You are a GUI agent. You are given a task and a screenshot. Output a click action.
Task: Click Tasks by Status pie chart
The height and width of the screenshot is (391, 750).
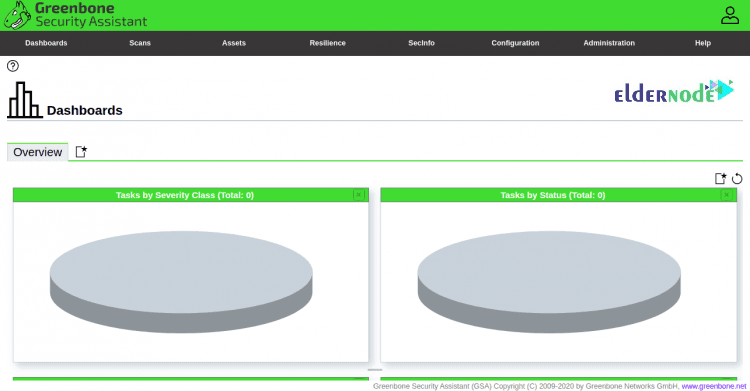click(x=549, y=282)
